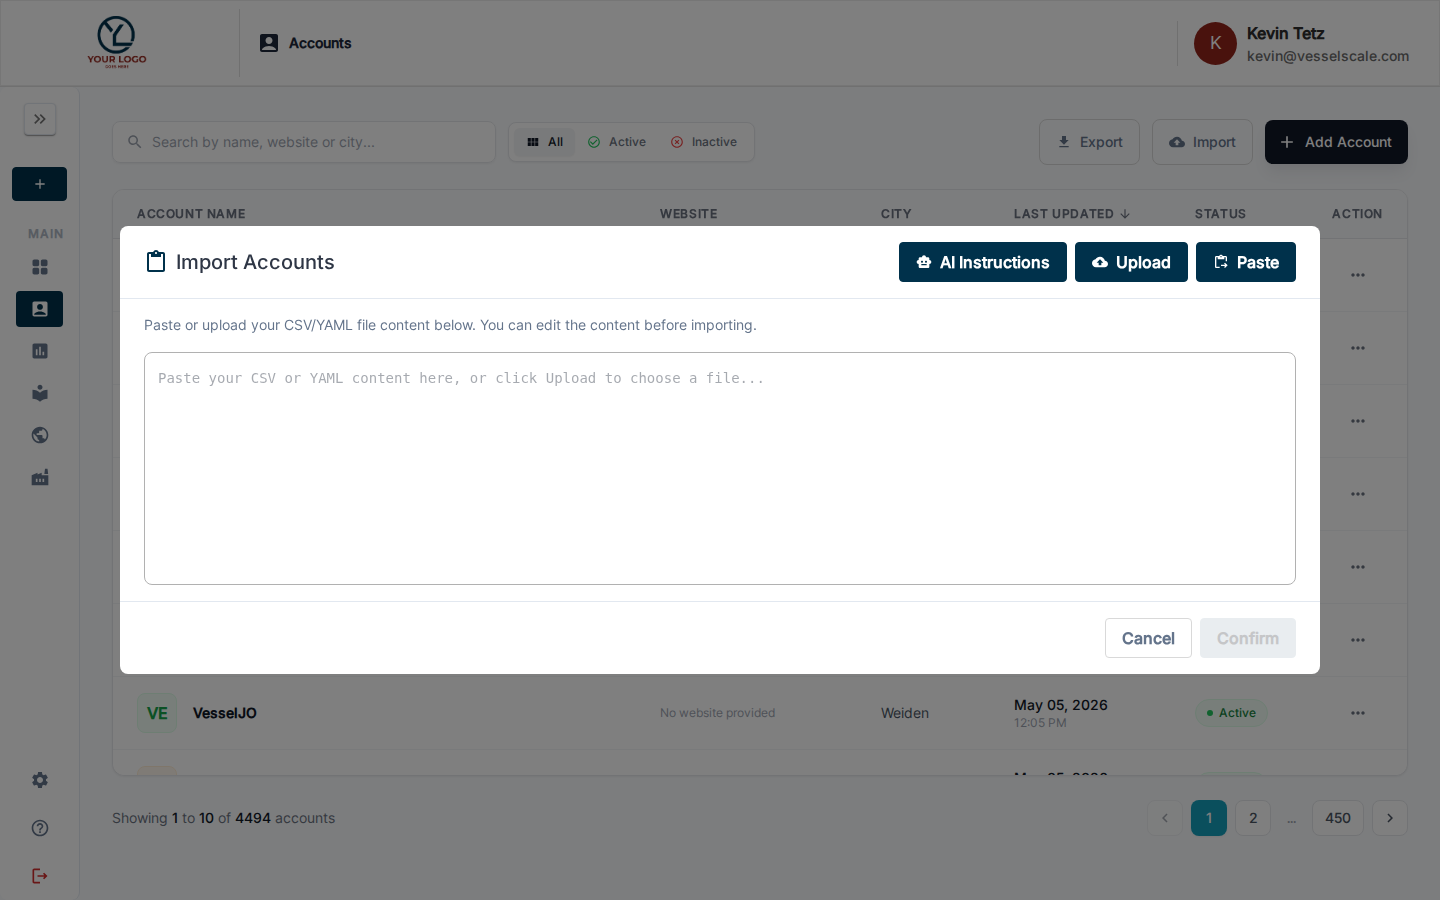Go to next page with right chevron
The width and height of the screenshot is (1440, 900).
pos(1390,818)
